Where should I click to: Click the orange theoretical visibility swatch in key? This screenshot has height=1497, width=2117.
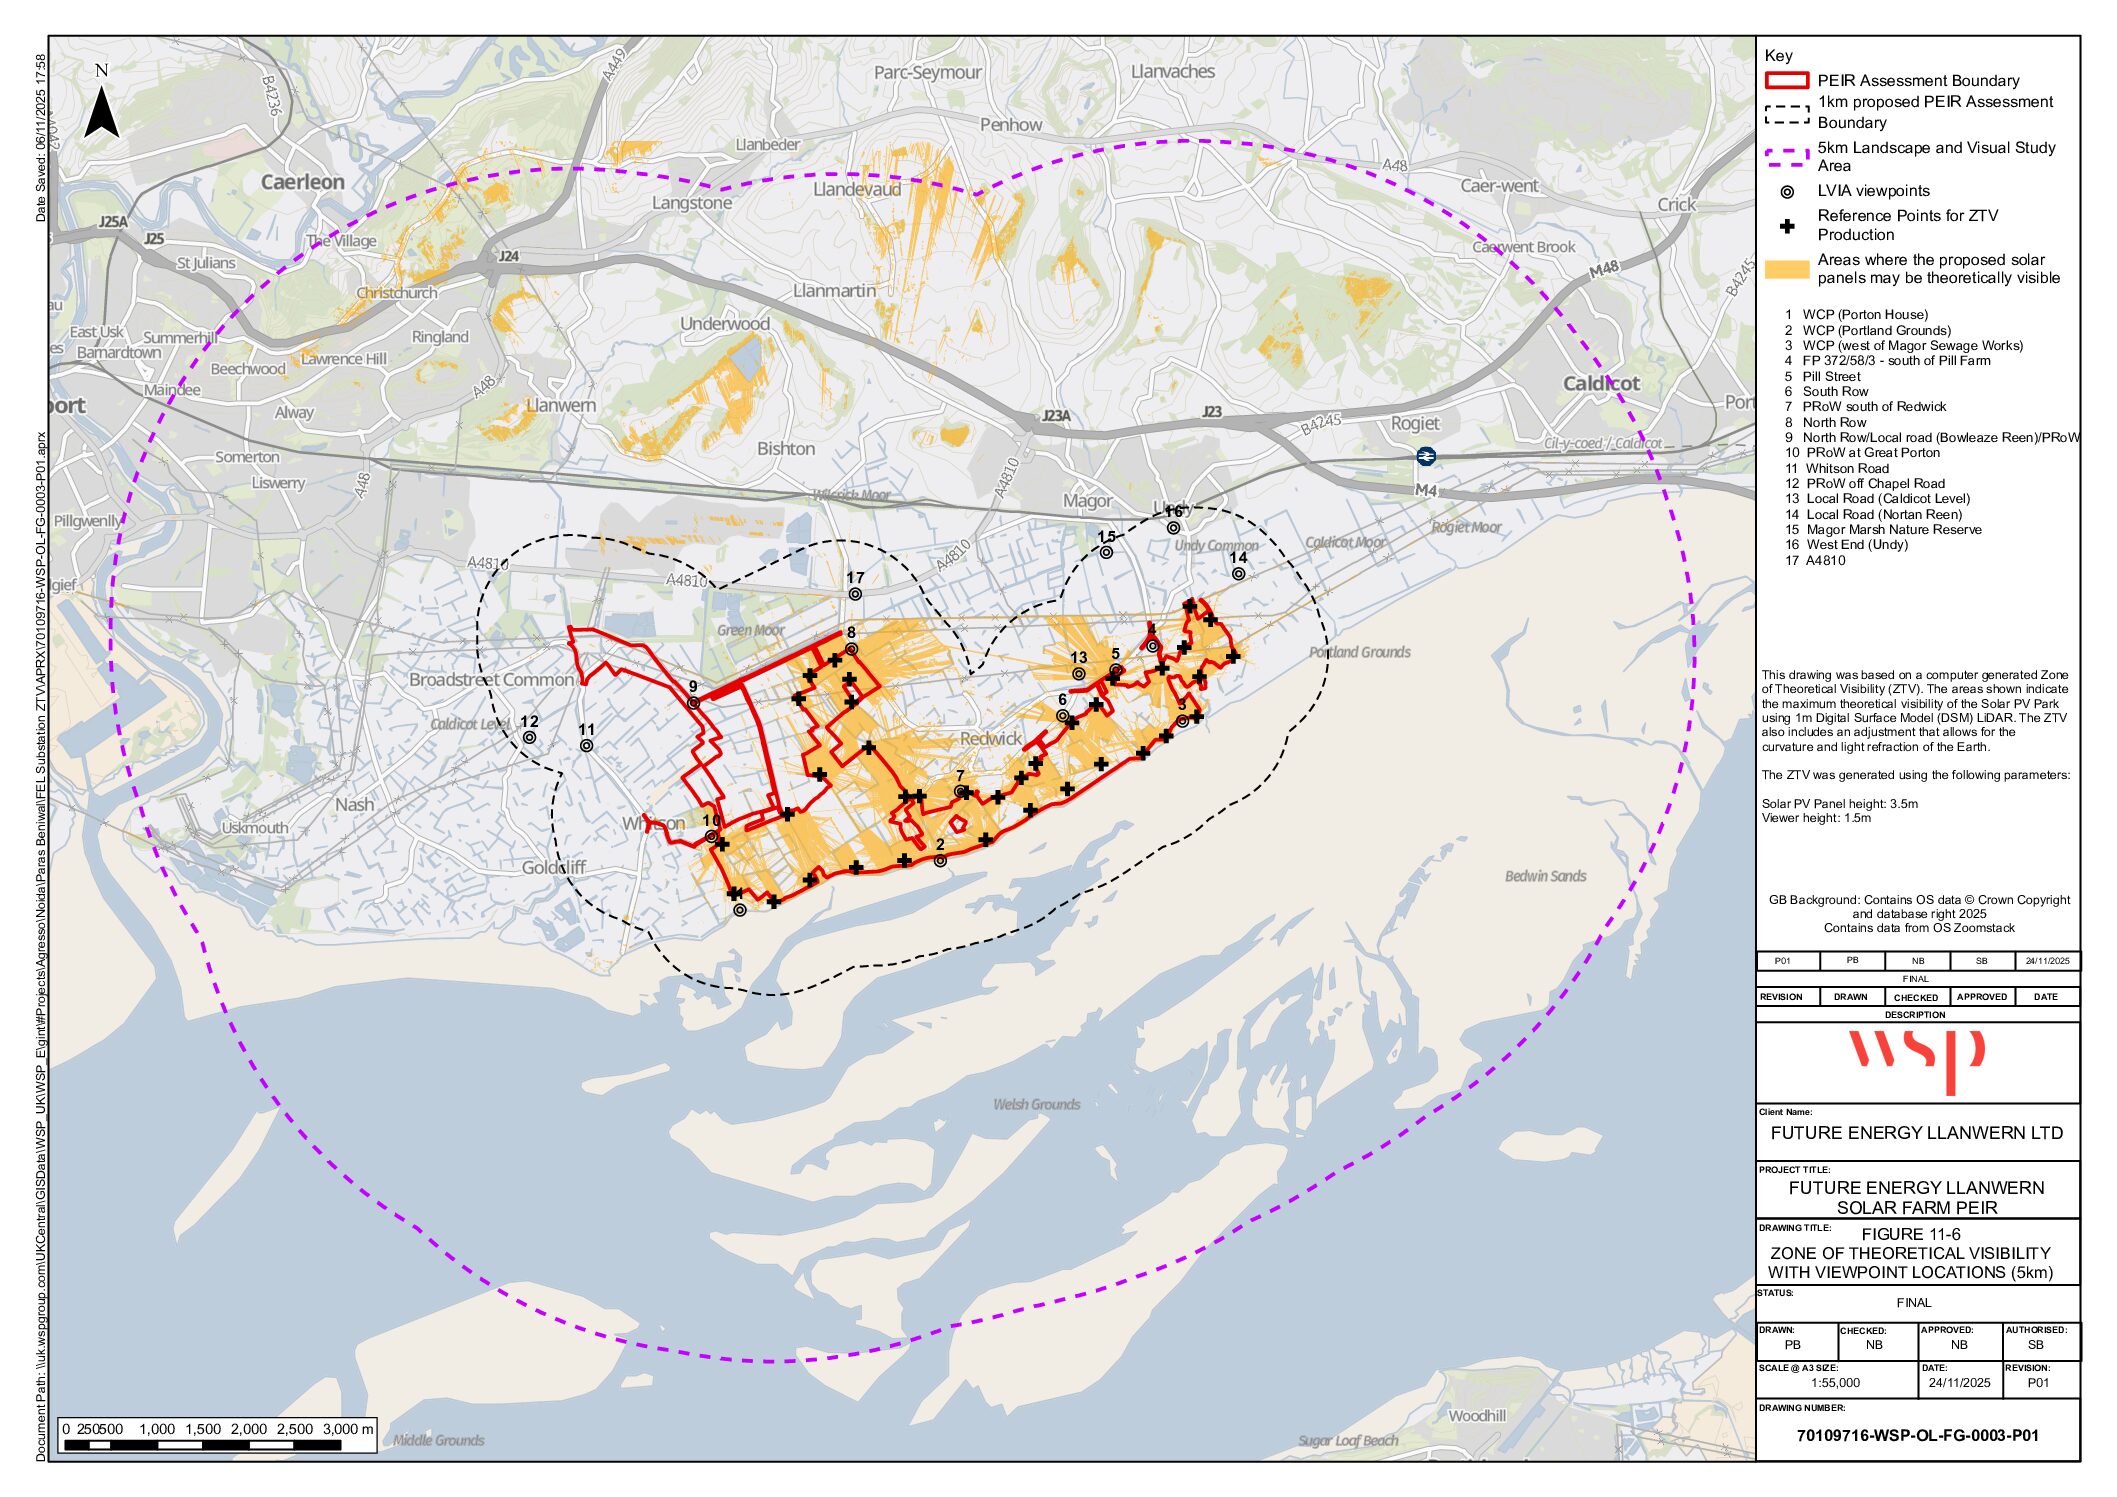point(1787,269)
